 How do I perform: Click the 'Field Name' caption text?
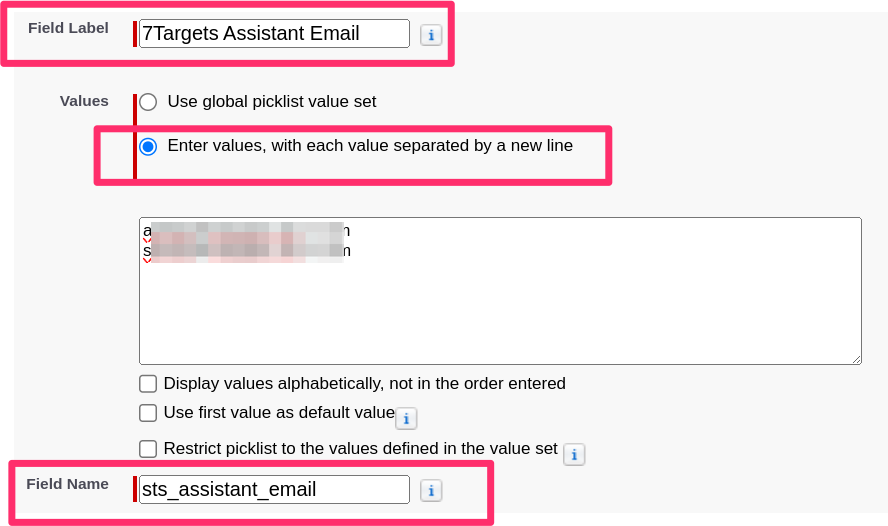[x=68, y=484]
